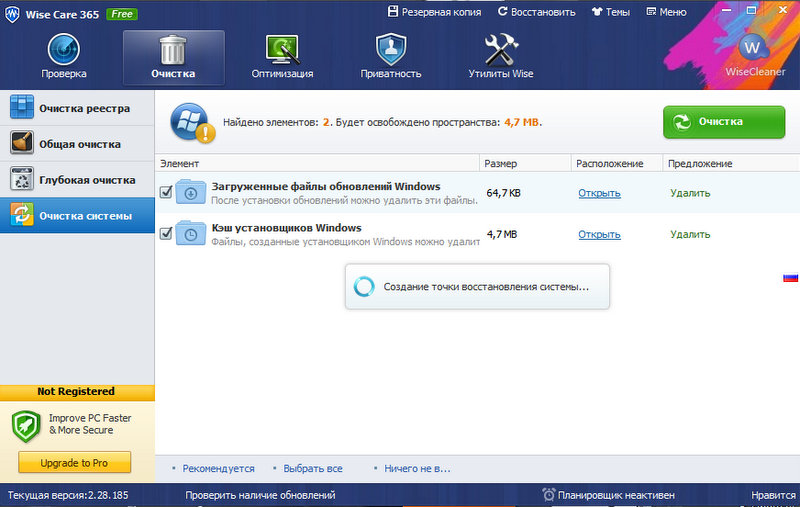Click Планировщик неактивен status text
Screen dimensions: 800x507
(616, 495)
